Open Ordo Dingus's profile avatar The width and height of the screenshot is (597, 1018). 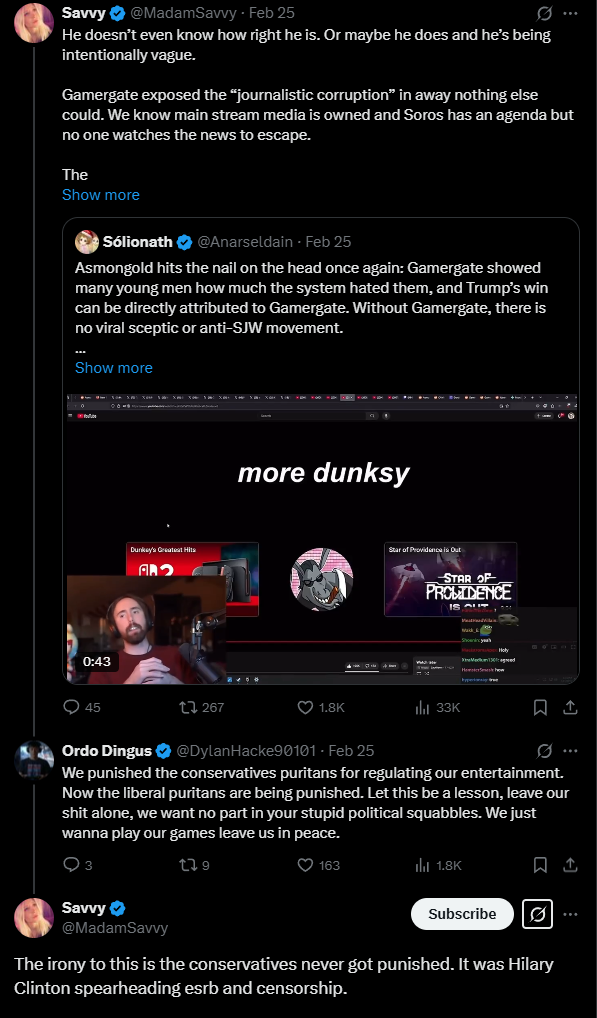tap(34, 760)
